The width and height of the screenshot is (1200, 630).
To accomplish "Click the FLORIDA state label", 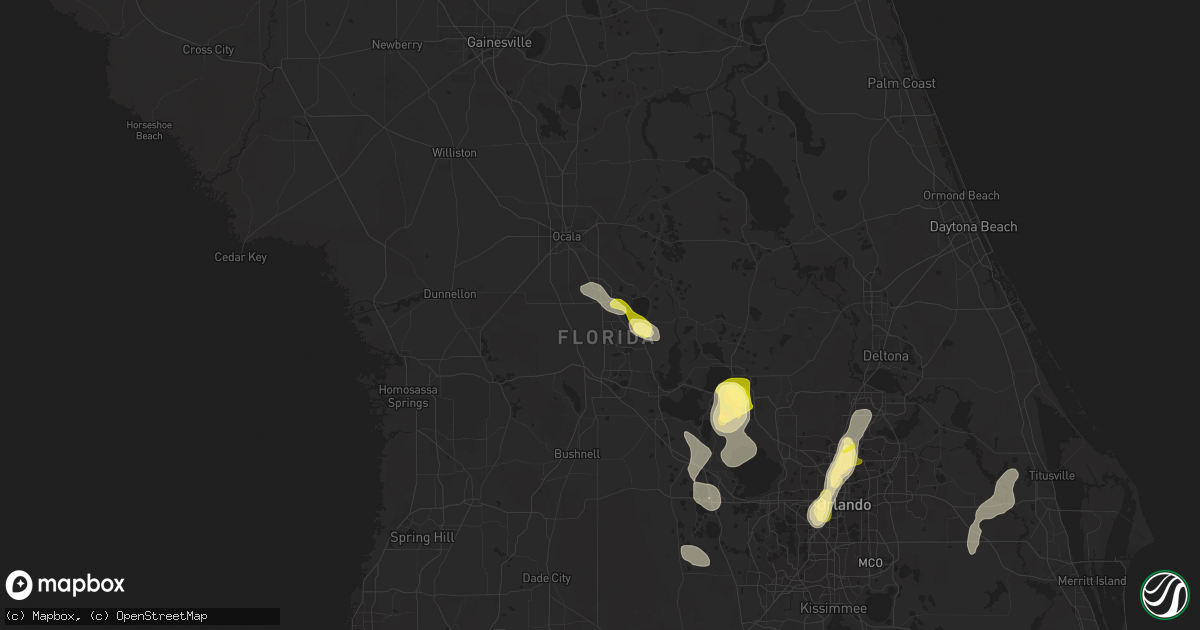I will click(x=606, y=338).
